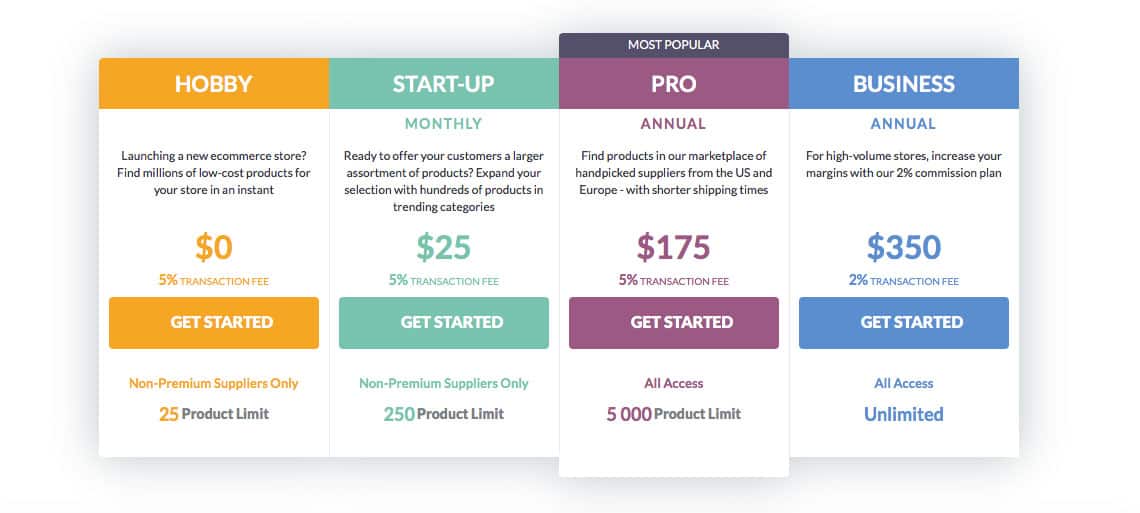Click the MONTHLY label under Start-Up
Image resolution: width=1140 pixels, height=513 pixels.
coord(443,124)
